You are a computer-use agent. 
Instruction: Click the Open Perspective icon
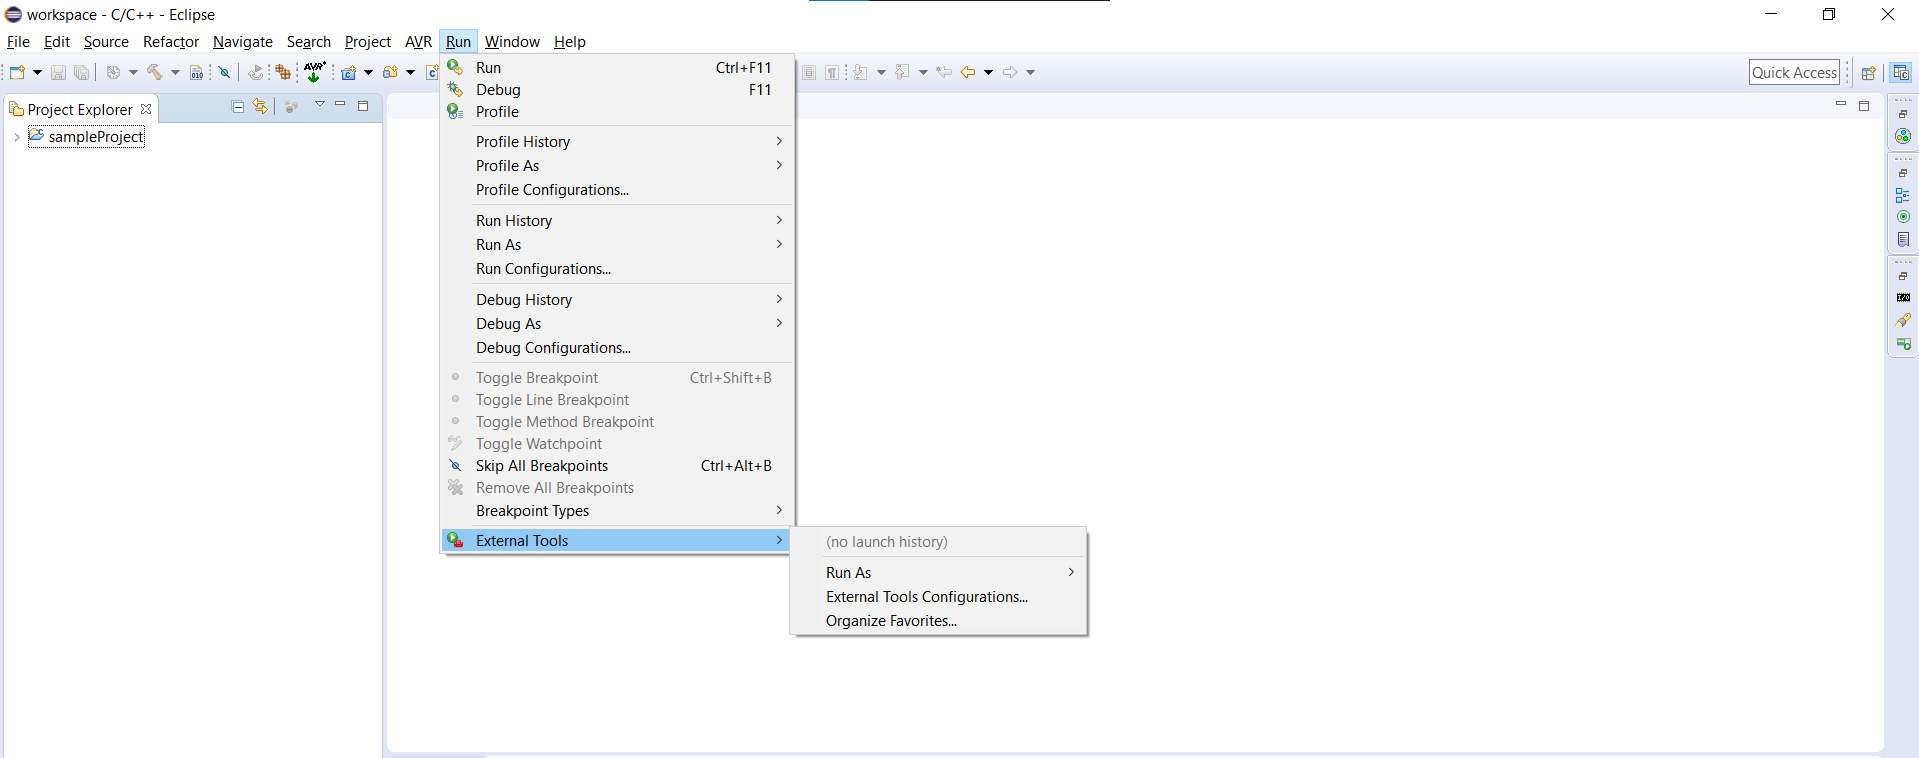tap(1868, 72)
